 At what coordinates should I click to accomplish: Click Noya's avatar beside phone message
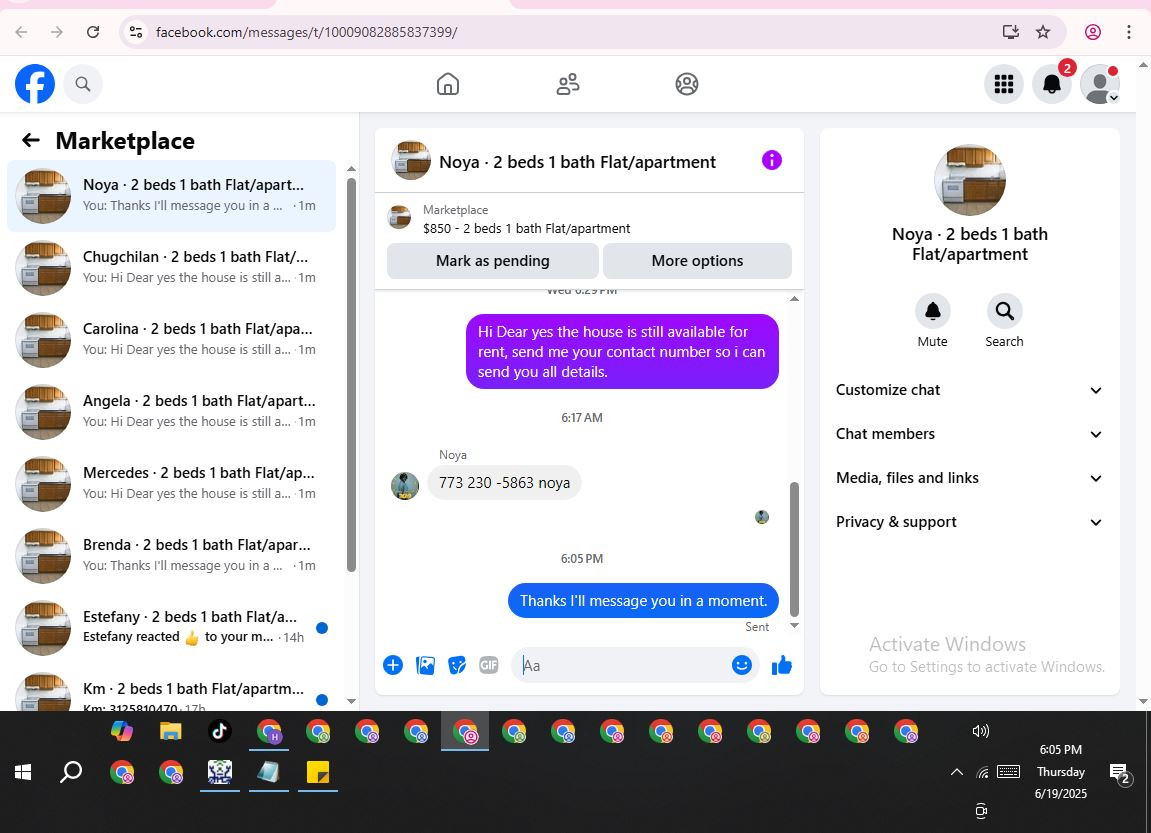[x=404, y=485]
